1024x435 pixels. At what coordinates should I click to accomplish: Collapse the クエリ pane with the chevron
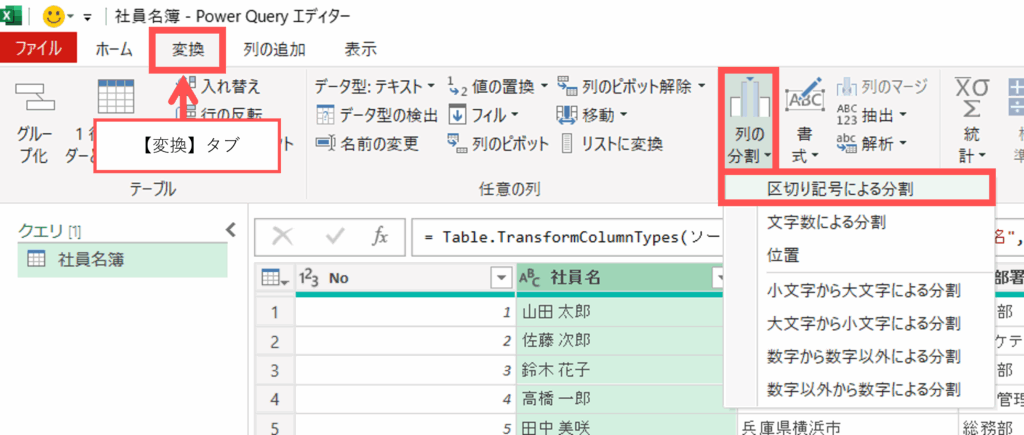coord(231,230)
